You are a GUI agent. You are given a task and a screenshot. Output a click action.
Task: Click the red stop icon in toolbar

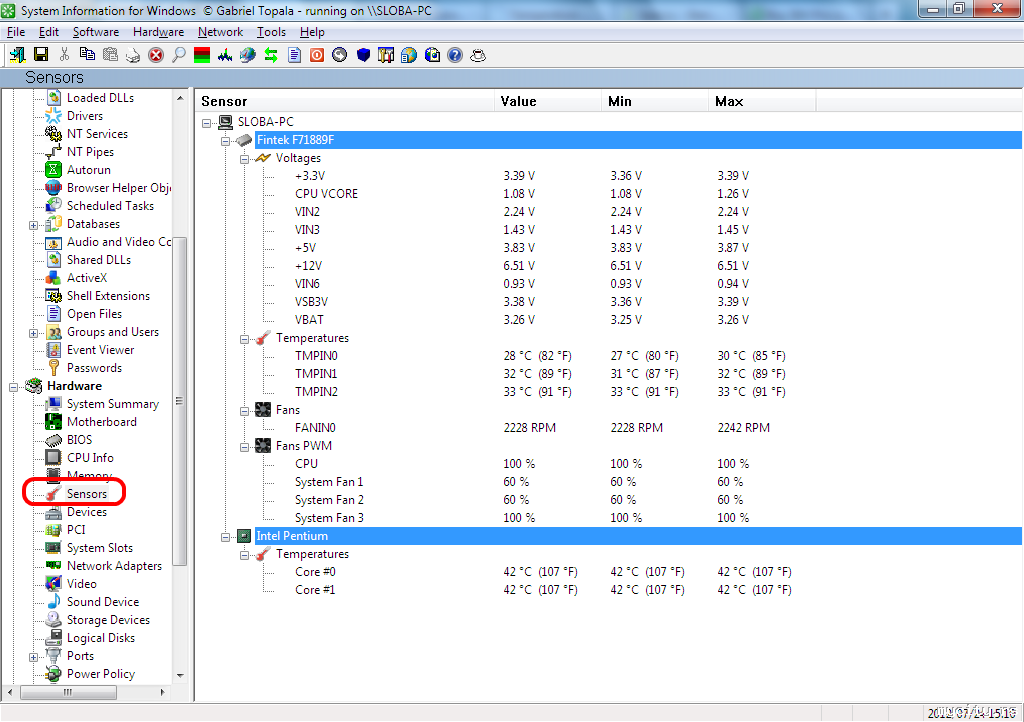[156, 55]
